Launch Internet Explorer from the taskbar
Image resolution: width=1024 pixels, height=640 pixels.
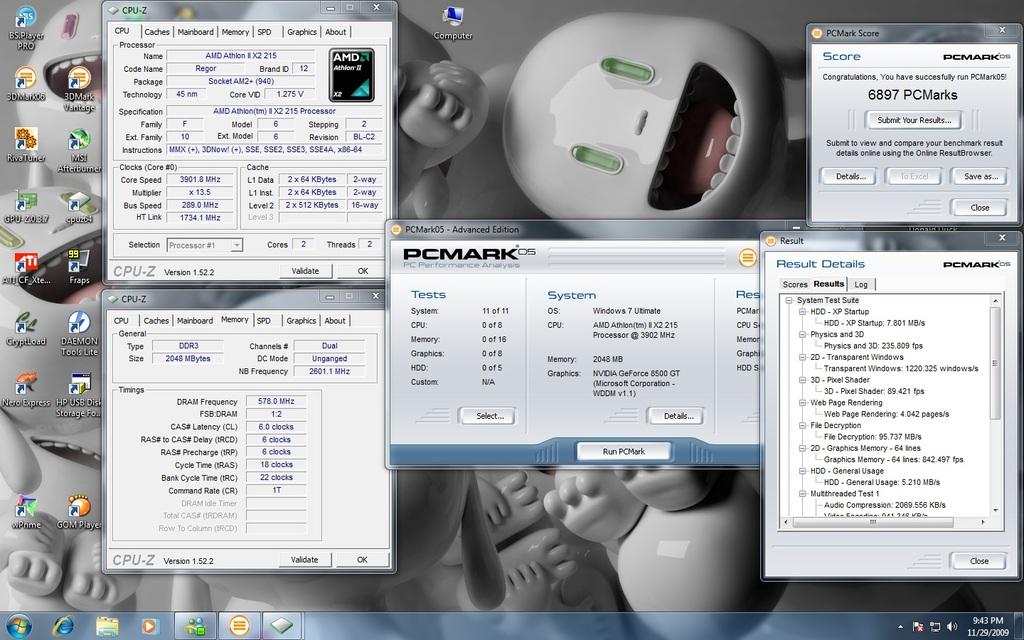point(63,626)
